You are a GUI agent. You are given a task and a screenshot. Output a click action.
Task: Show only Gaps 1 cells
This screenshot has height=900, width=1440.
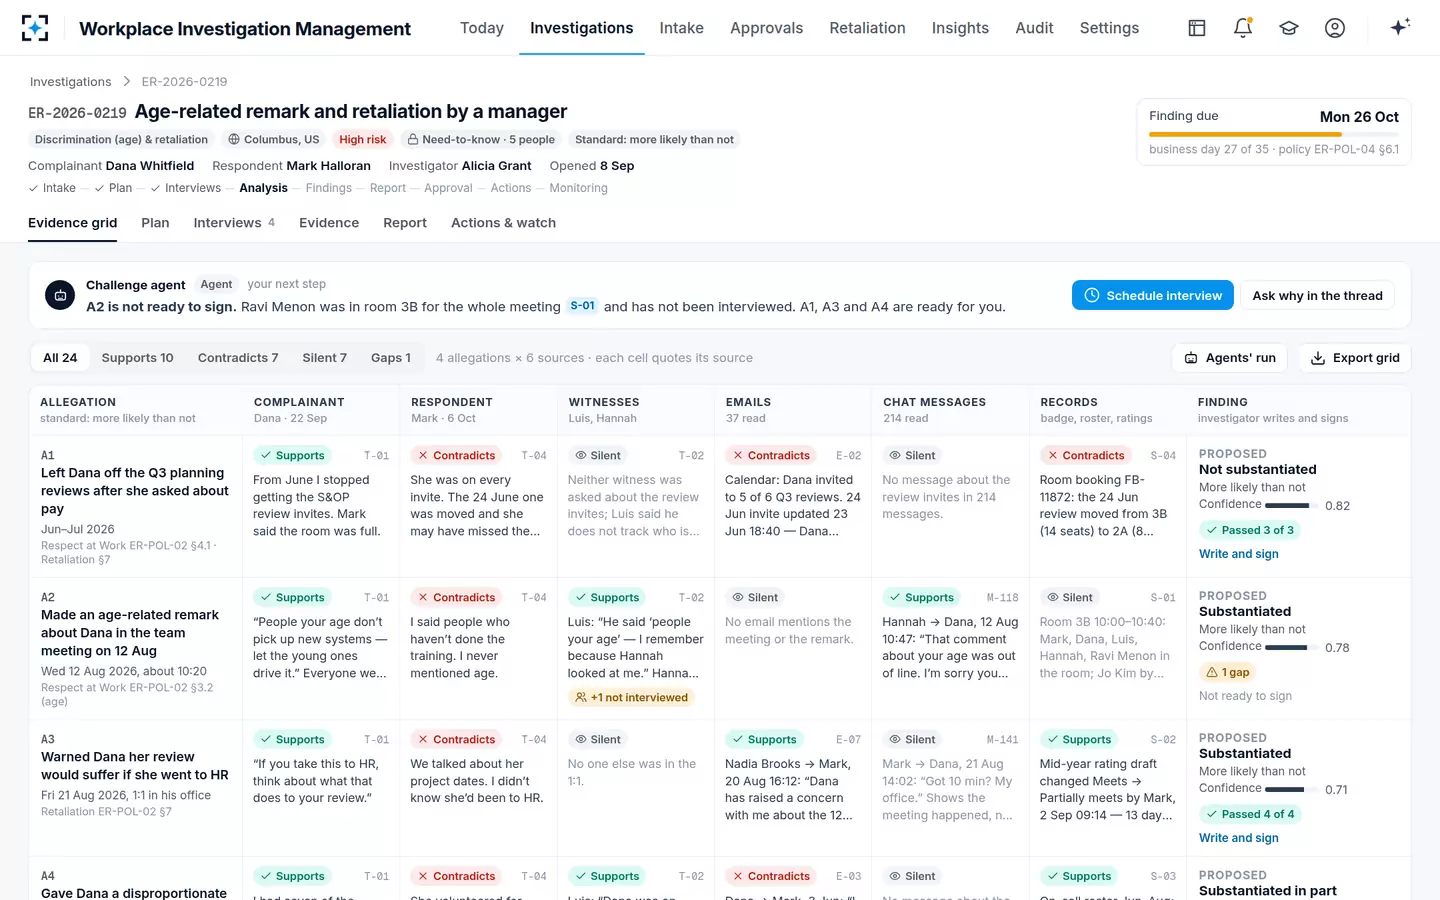pyautogui.click(x=391, y=358)
